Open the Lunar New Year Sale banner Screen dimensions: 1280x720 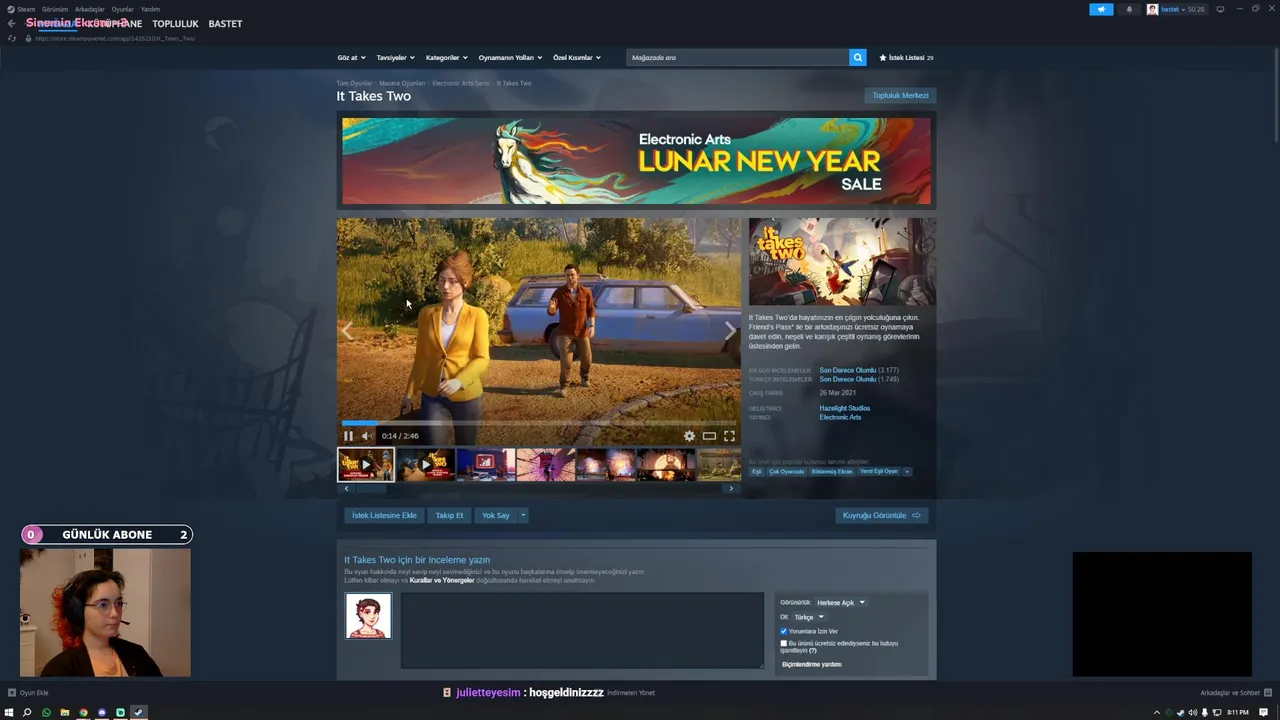(636, 161)
